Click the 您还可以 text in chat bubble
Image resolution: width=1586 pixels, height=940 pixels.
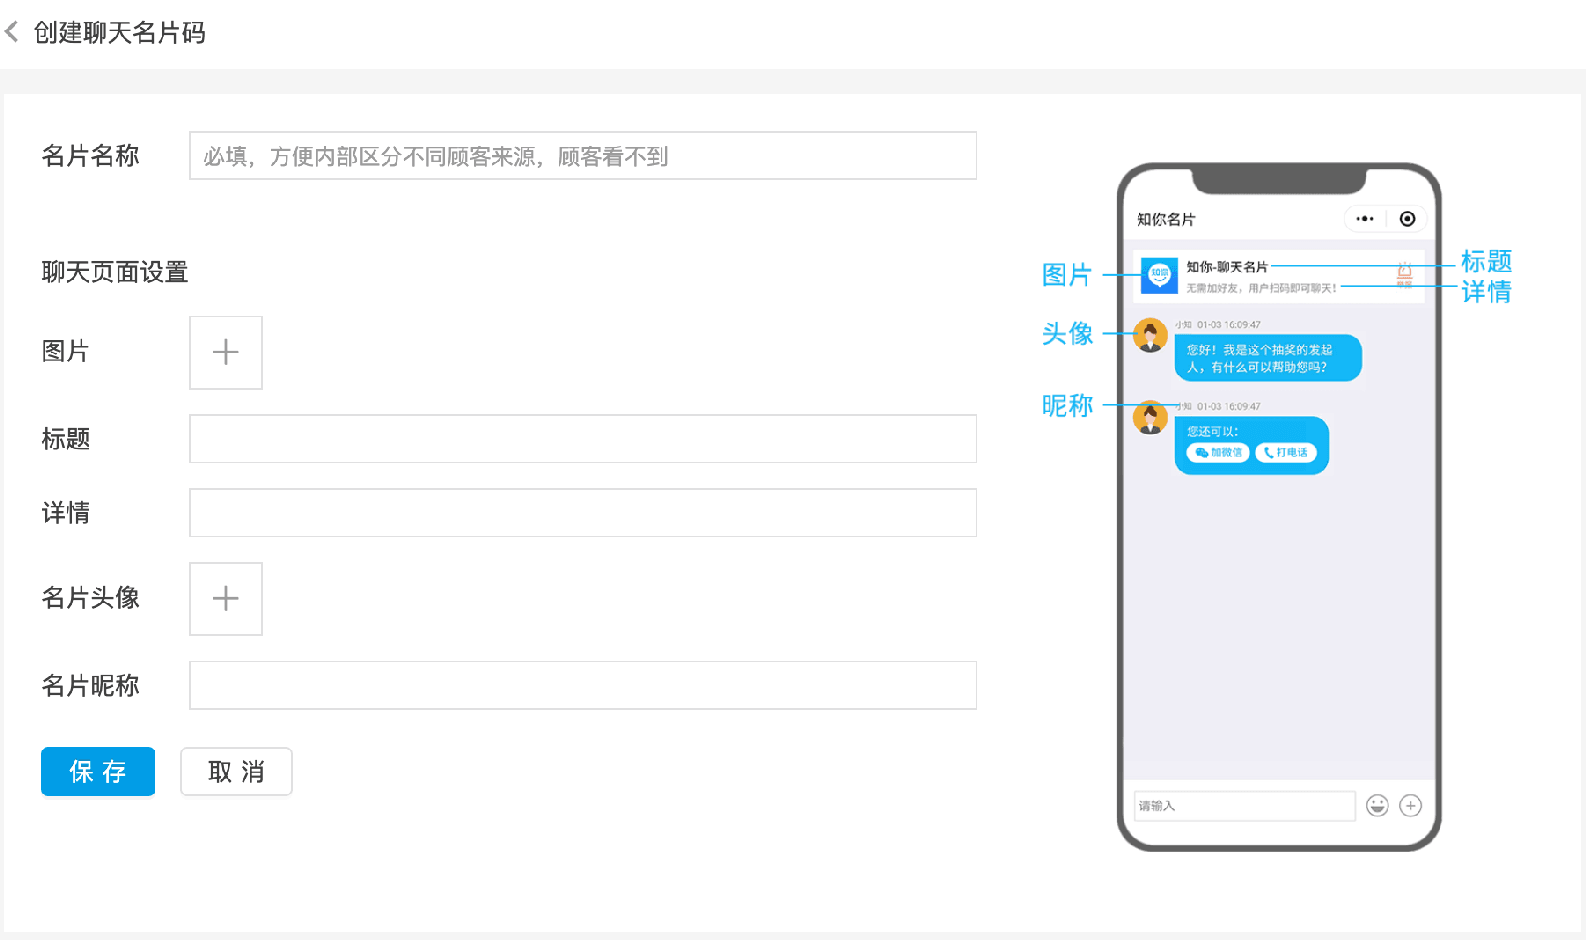coord(1212,432)
